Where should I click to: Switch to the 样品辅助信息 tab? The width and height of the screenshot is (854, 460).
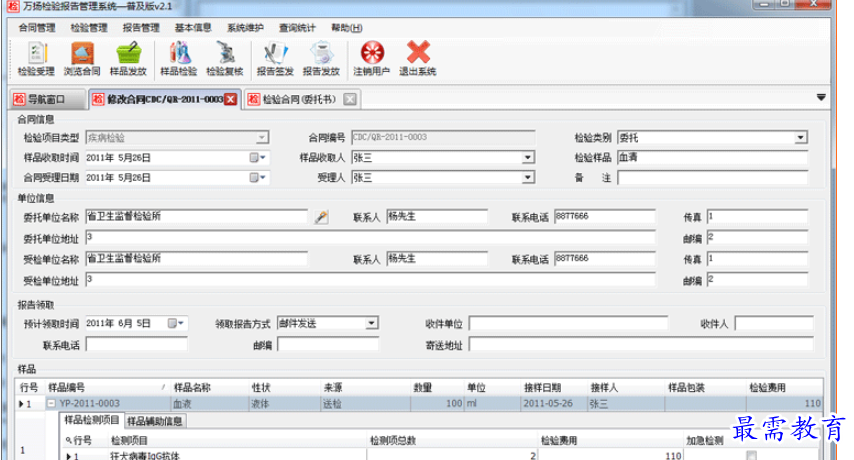(x=154, y=421)
